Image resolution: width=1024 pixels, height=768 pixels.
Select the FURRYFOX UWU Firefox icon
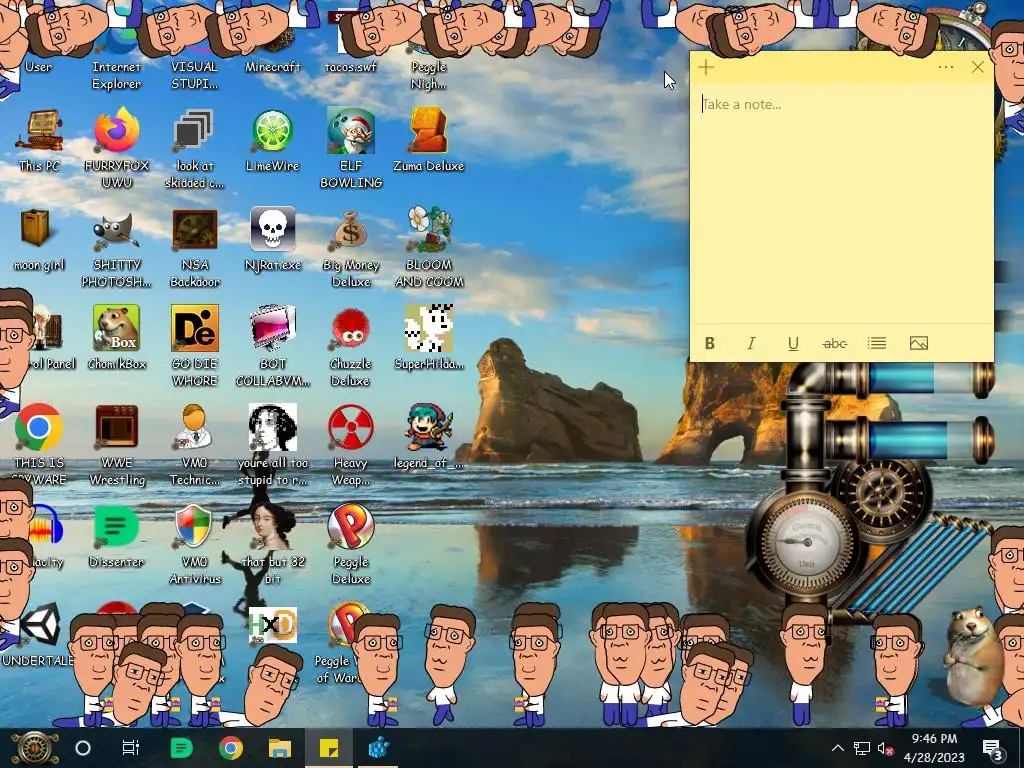[116, 149]
